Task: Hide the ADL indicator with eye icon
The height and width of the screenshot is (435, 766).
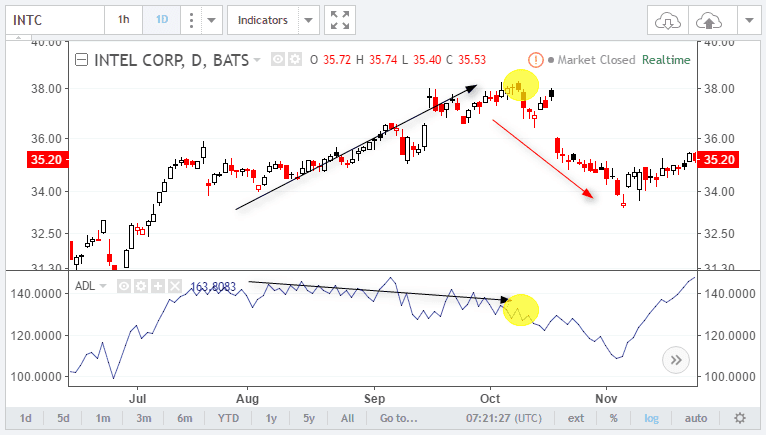Action: [124, 286]
